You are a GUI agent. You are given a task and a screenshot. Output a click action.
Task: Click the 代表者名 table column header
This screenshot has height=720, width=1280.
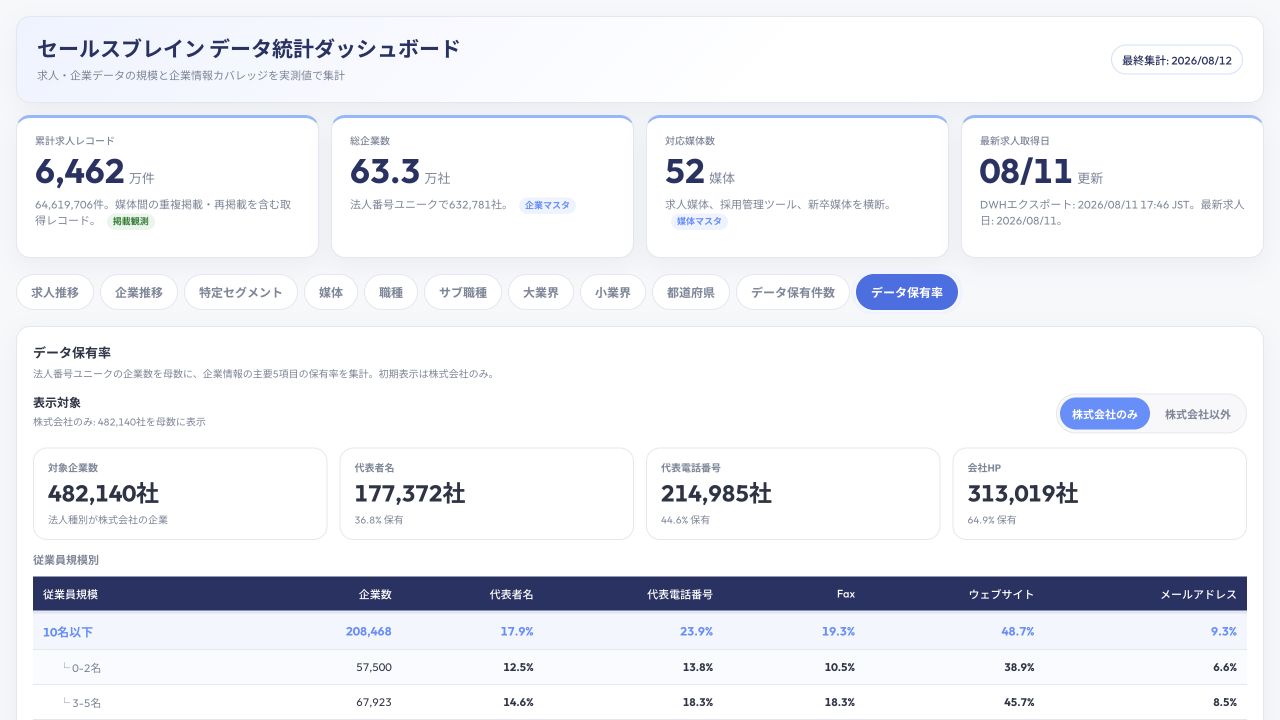click(x=511, y=594)
